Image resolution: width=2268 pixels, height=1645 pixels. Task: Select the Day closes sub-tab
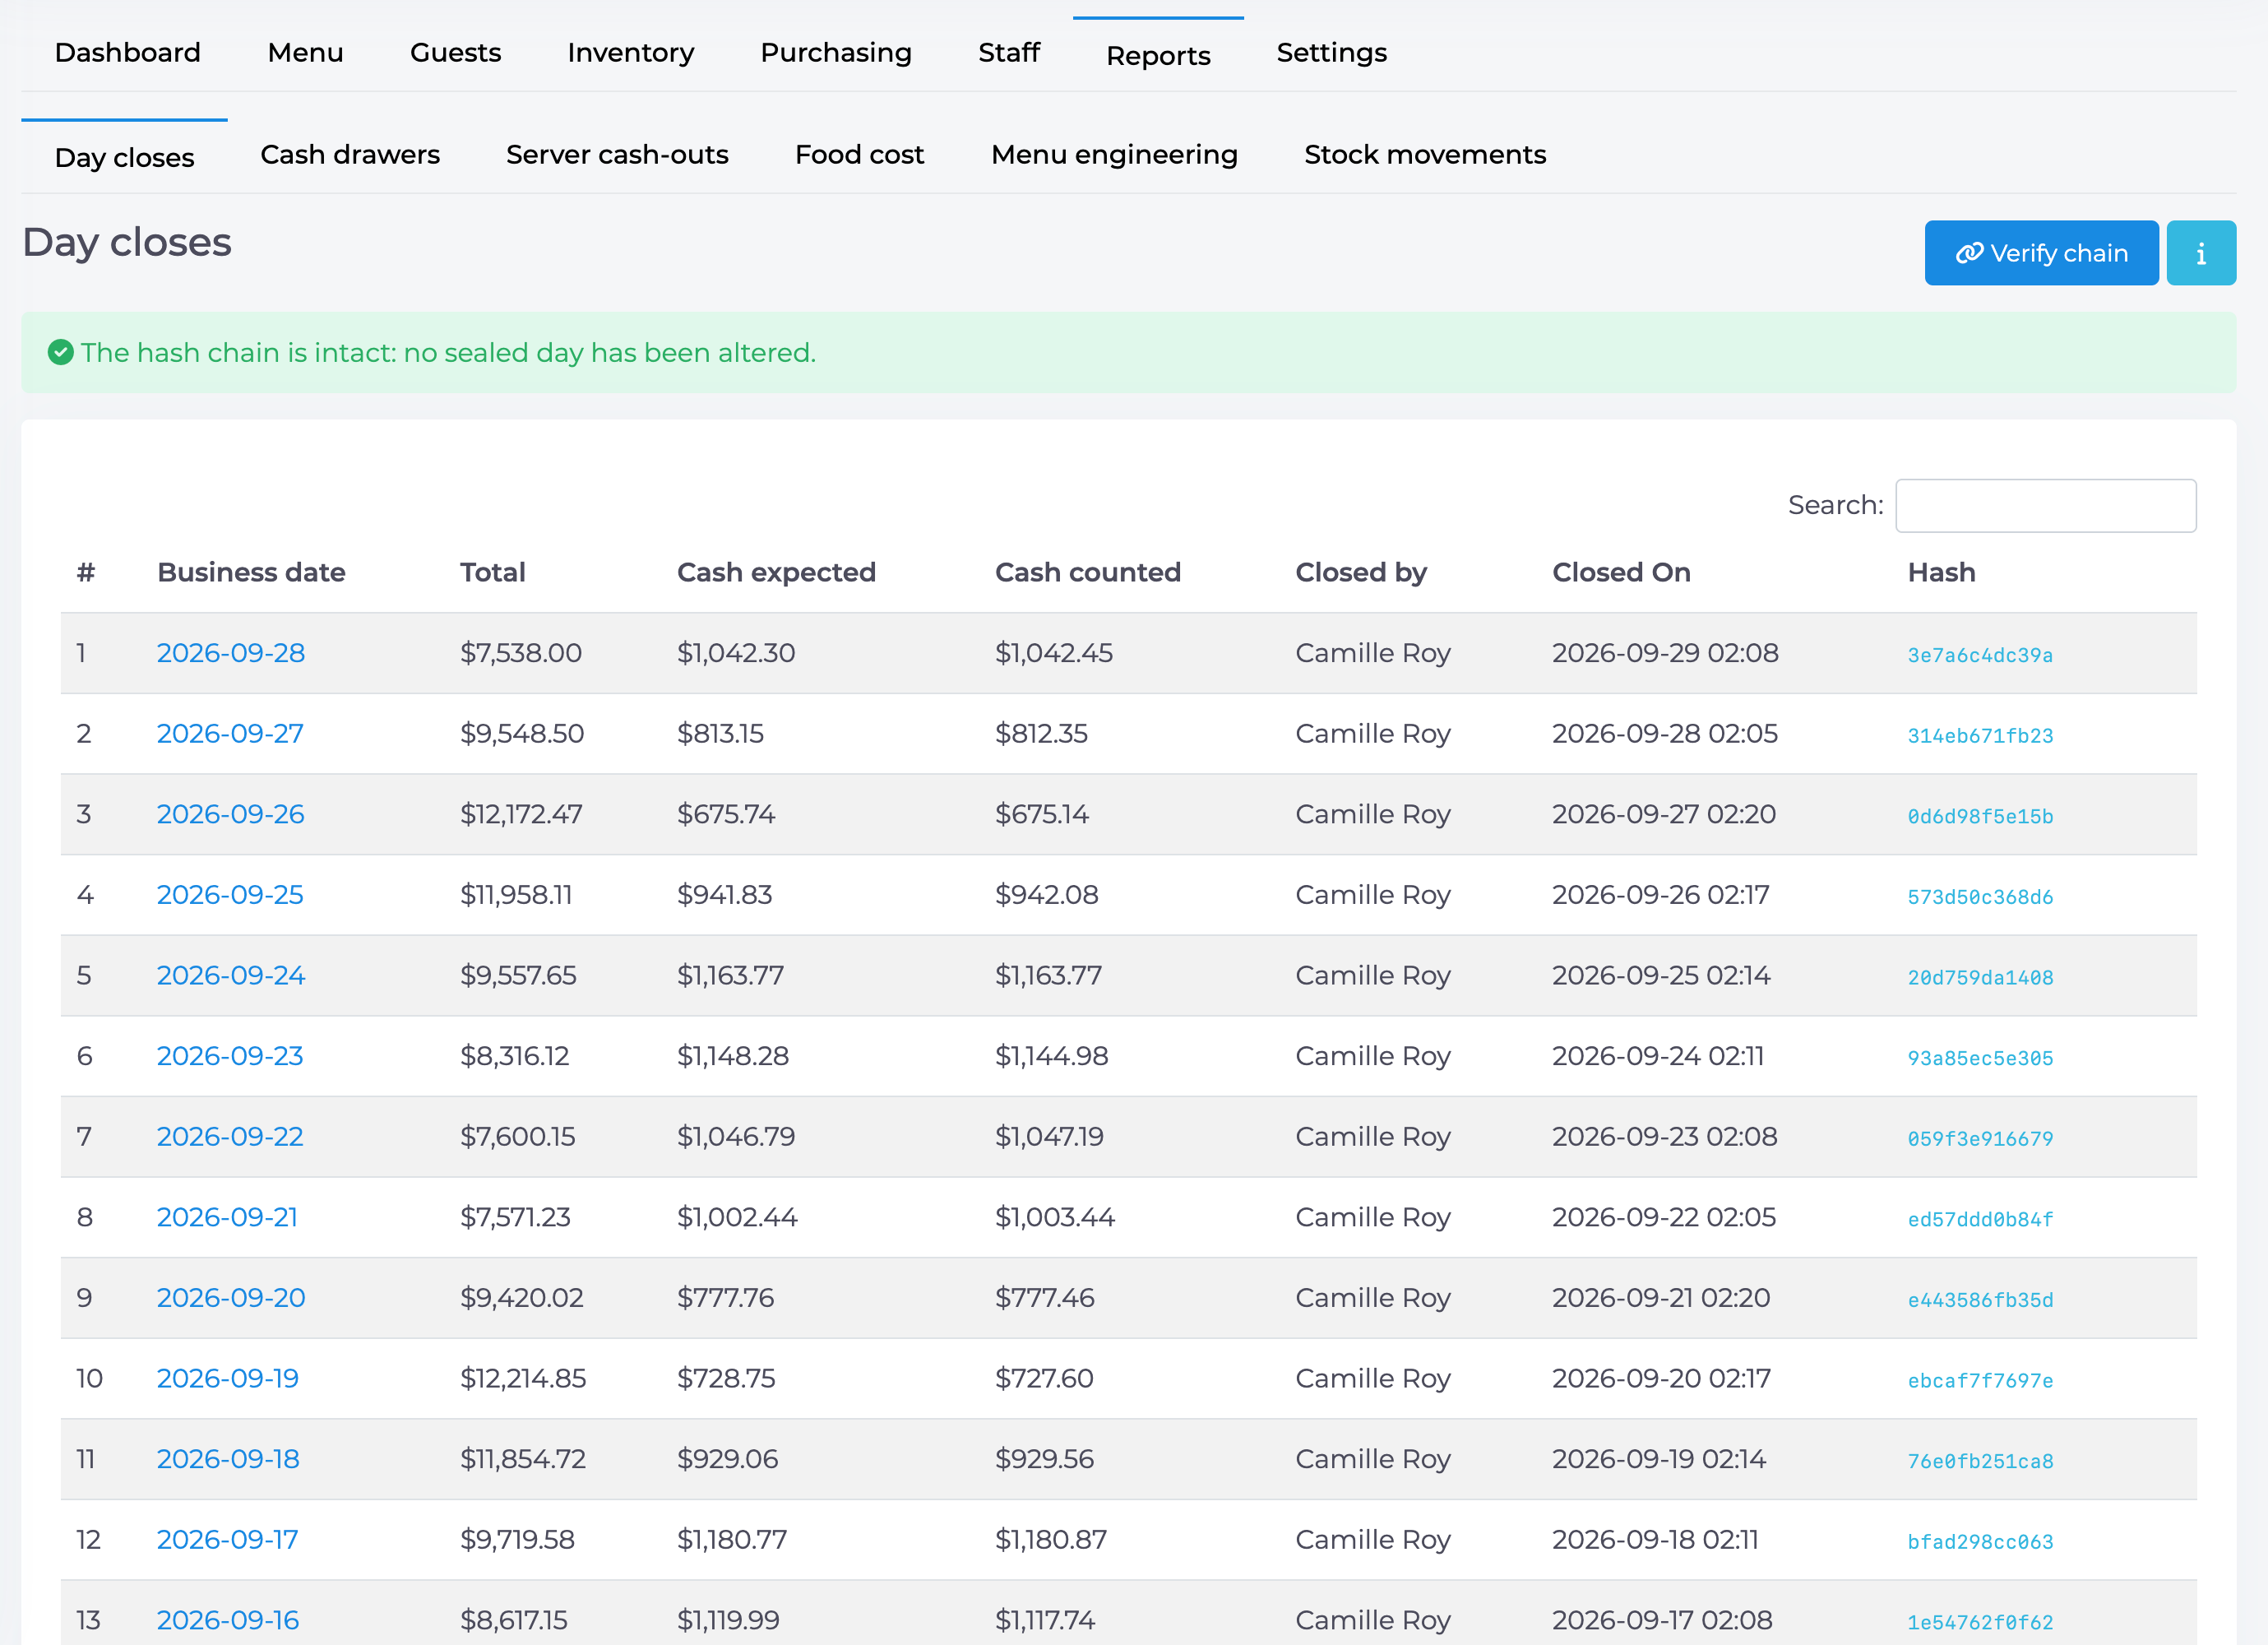(x=124, y=158)
